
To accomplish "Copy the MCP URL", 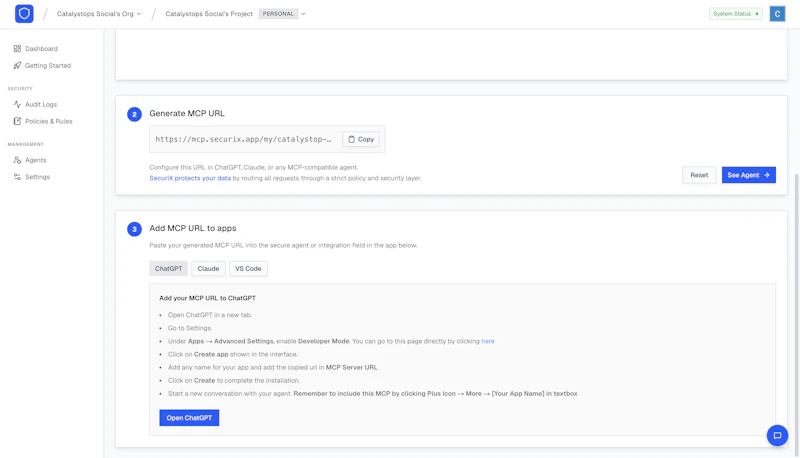I will point(361,139).
